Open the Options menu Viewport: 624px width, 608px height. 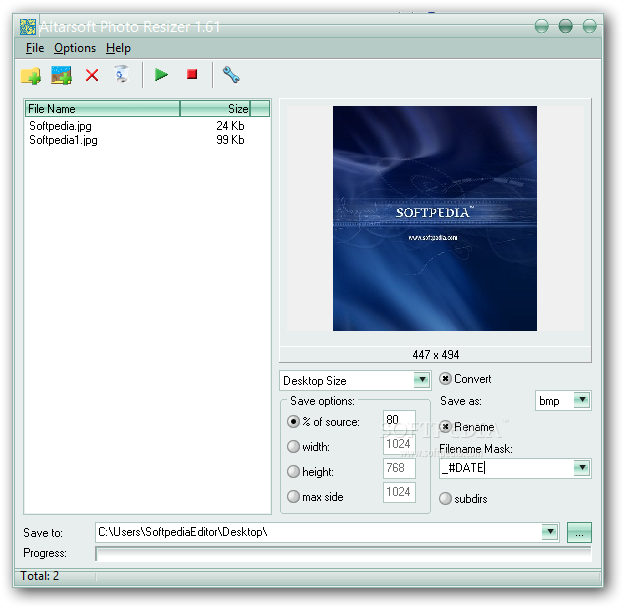click(x=75, y=48)
